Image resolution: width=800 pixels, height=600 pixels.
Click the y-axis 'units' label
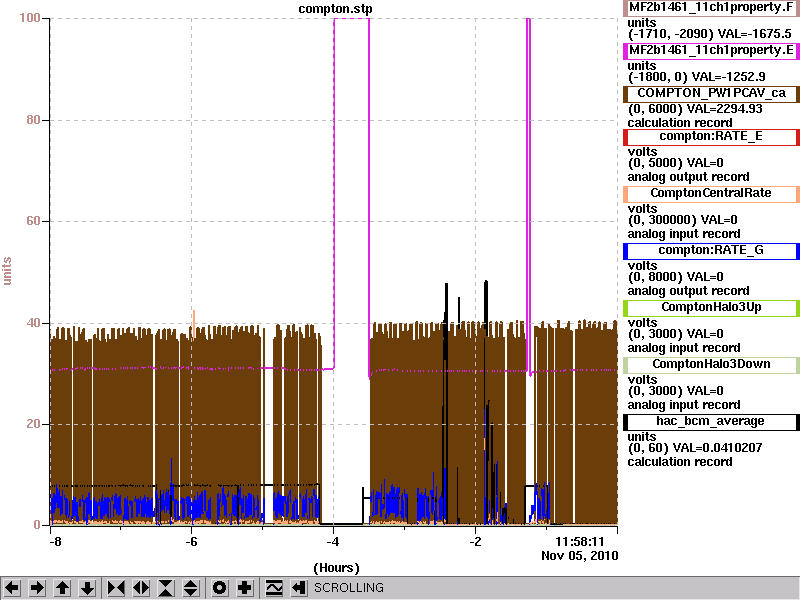pos(7,271)
